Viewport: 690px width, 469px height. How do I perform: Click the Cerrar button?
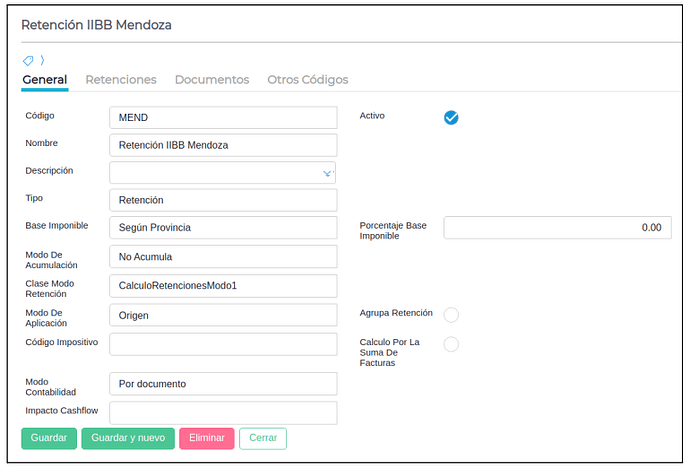click(263, 438)
